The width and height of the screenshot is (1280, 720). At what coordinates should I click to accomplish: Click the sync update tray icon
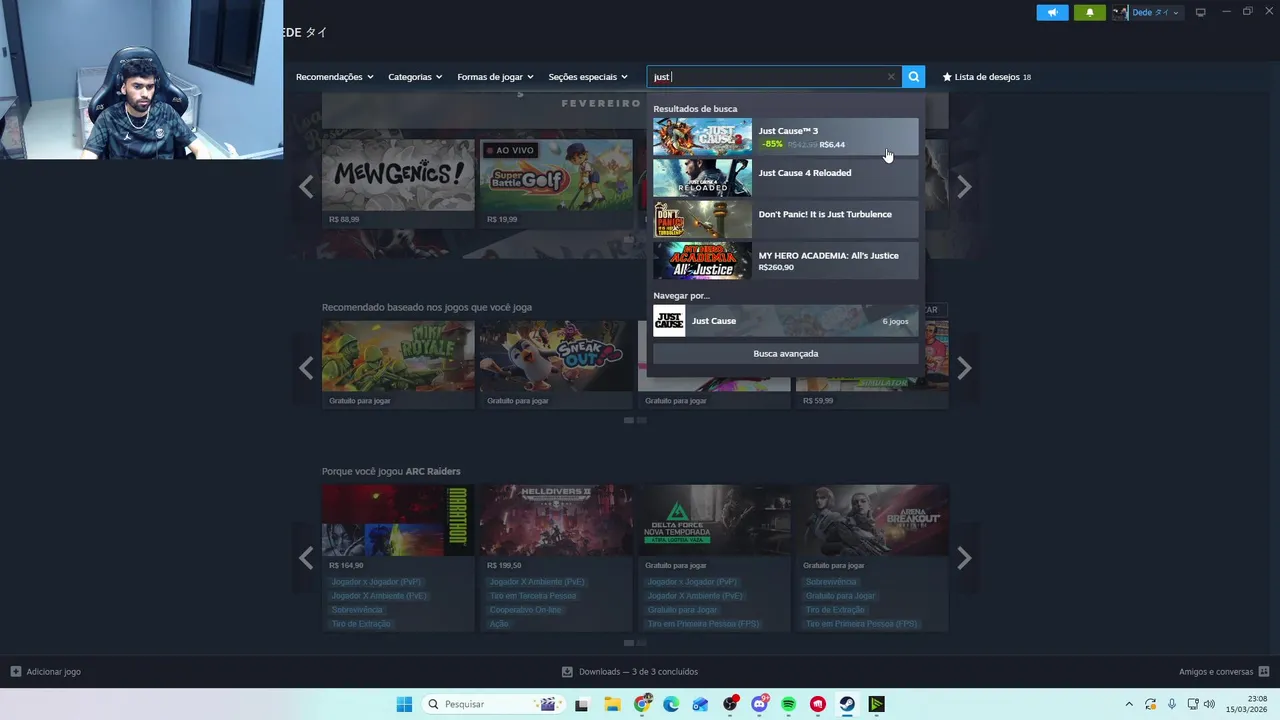click(1151, 704)
